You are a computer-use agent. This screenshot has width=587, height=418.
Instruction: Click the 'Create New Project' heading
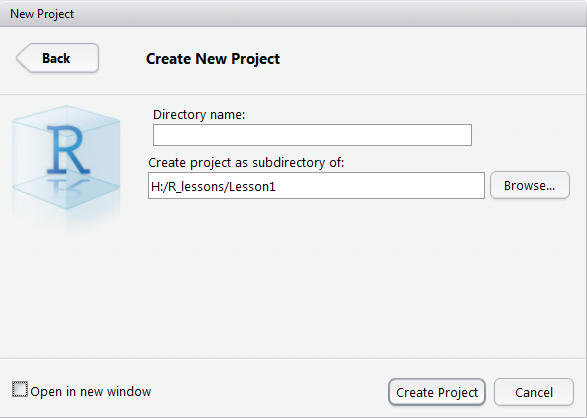click(213, 59)
